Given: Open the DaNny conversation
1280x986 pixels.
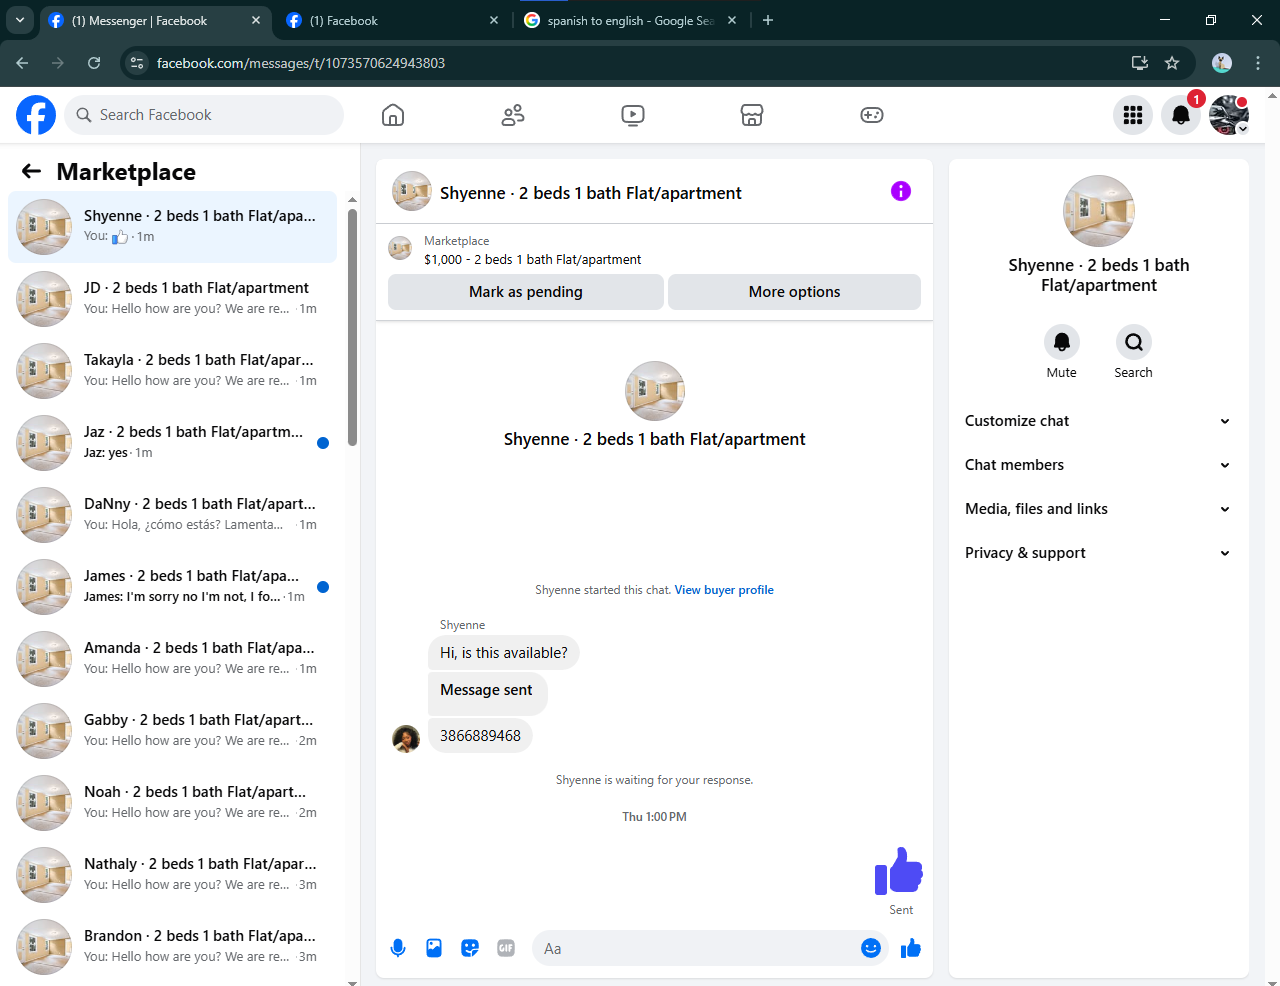Looking at the screenshot, I should tap(173, 515).
